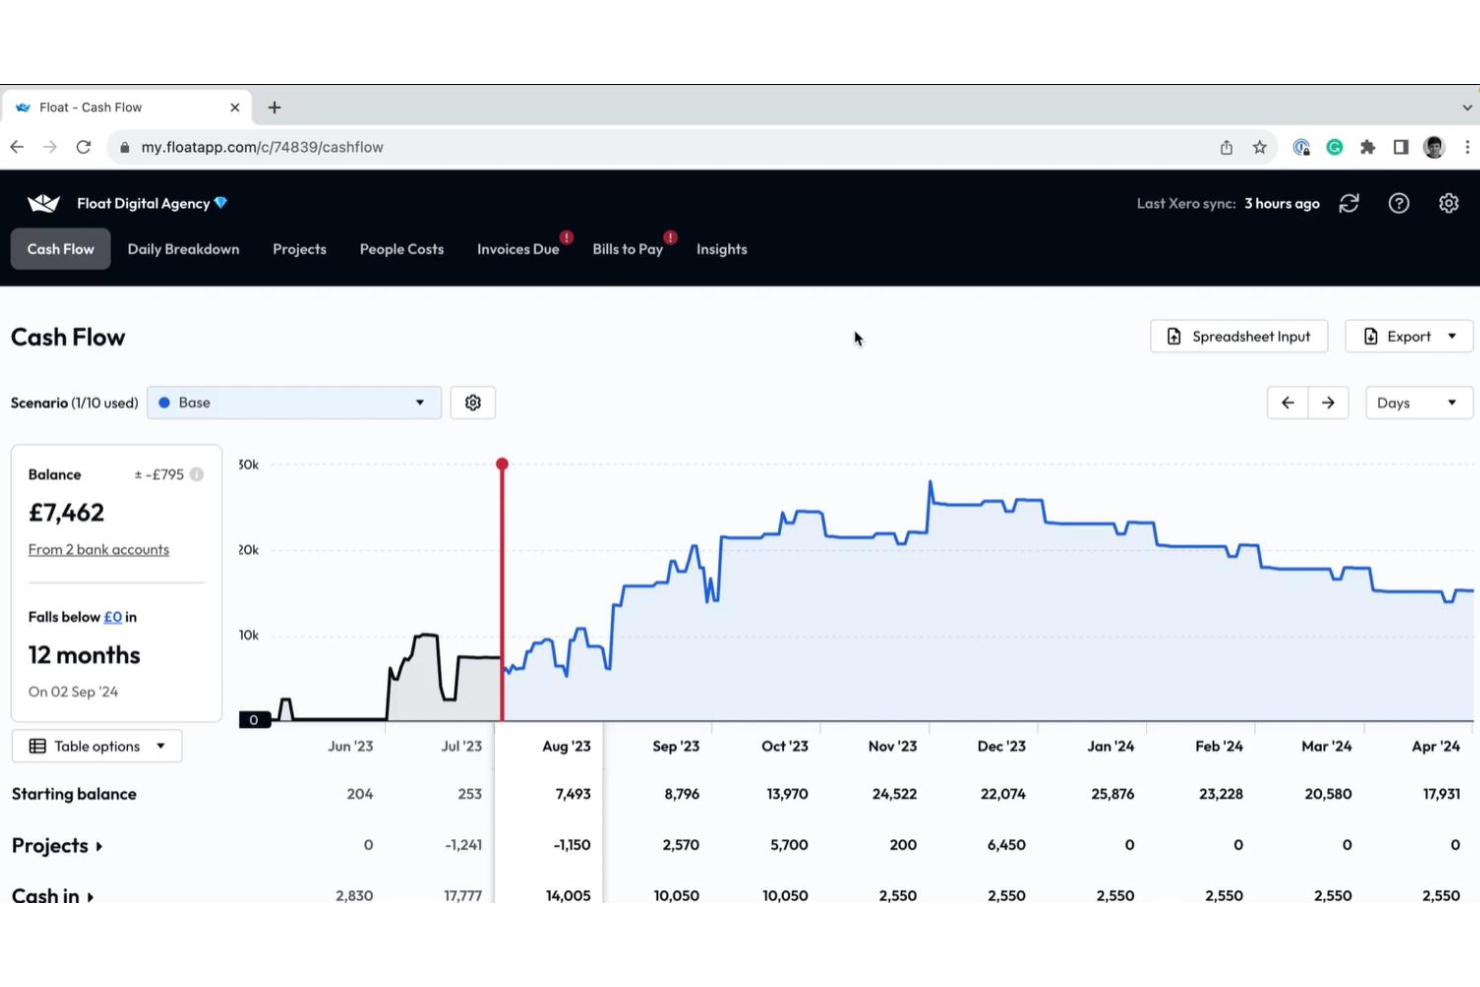This screenshot has height=987, width=1480.
Task: Go to the Invoices Due tab
Action: point(518,249)
